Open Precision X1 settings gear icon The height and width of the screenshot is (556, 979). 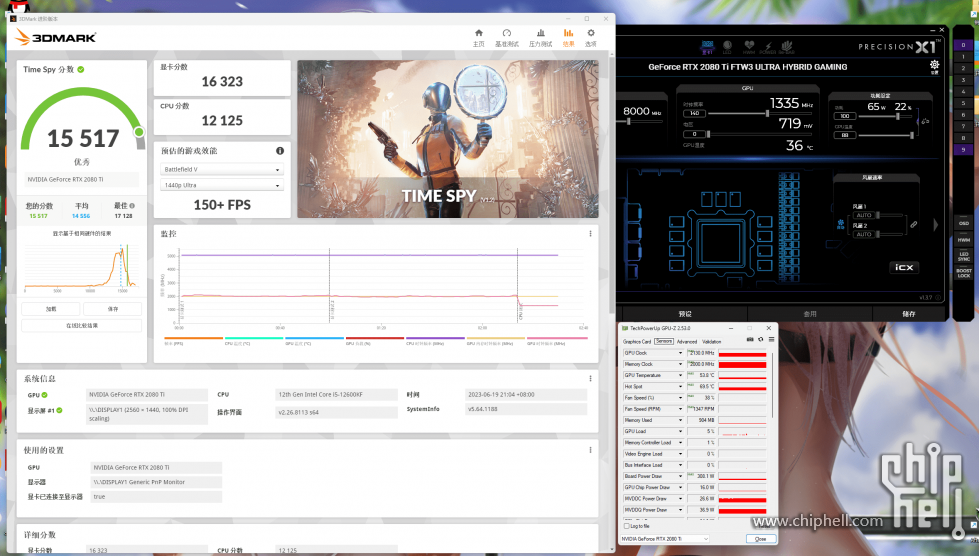click(934, 65)
